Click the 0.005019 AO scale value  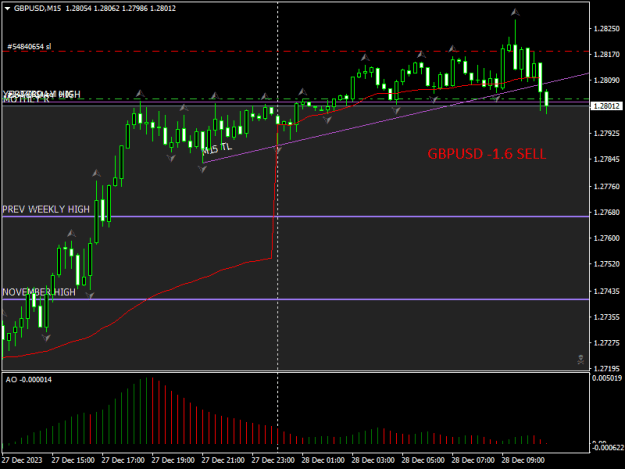607,378
